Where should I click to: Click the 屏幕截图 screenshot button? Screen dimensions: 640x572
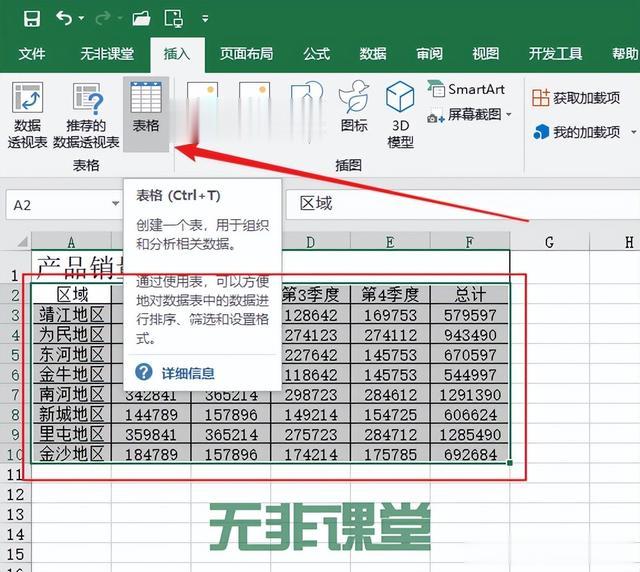tap(464, 115)
